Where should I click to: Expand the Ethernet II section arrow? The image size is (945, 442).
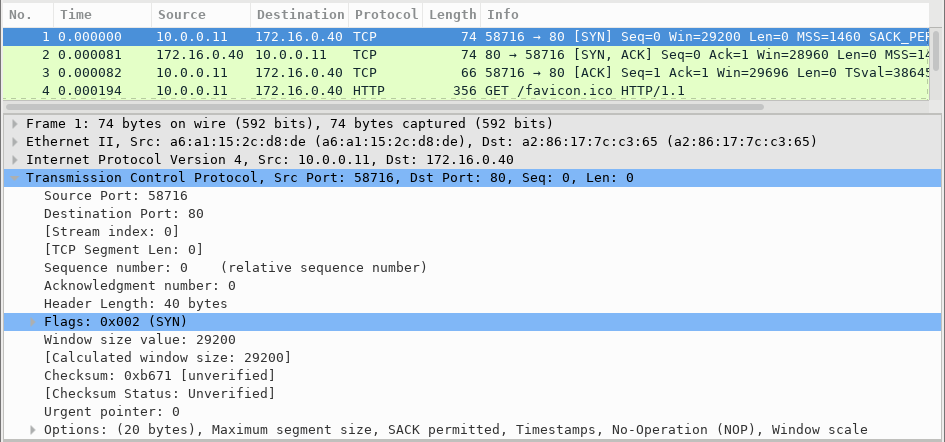(14, 142)
